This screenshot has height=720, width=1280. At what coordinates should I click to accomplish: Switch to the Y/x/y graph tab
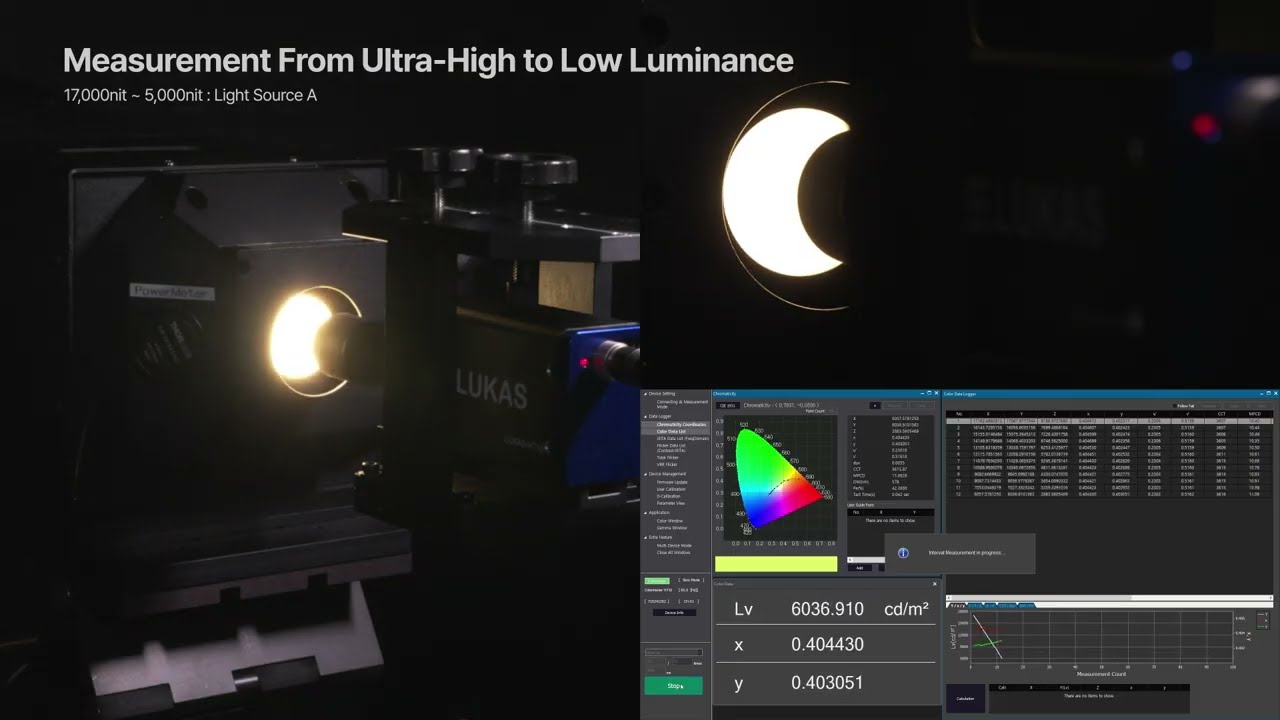957,605
